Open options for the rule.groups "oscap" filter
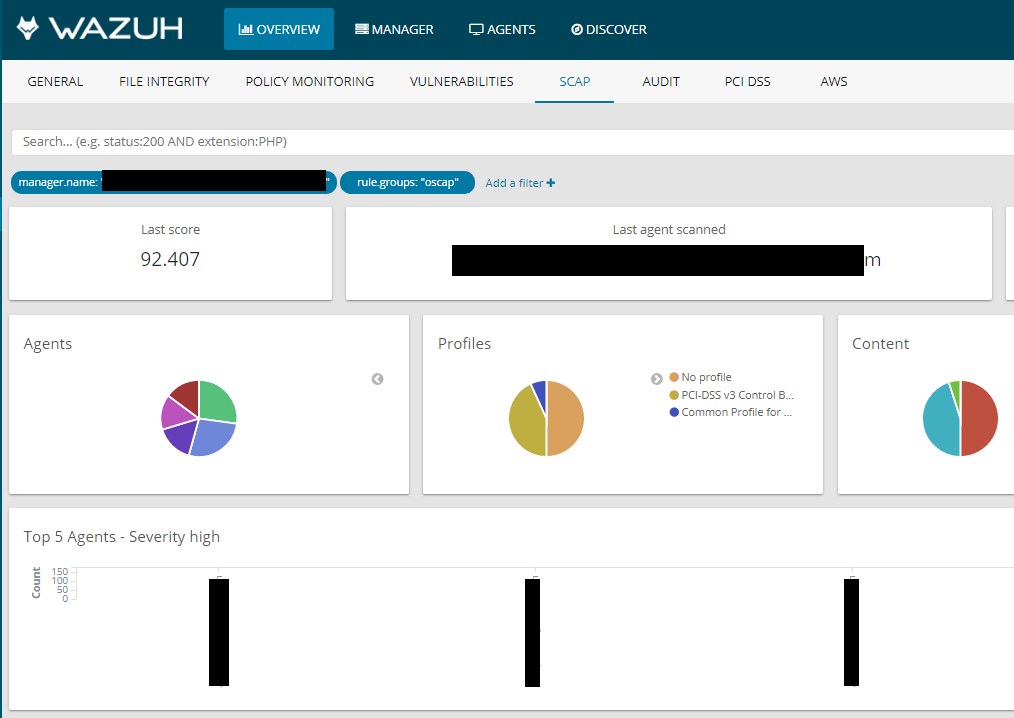Screen dimensions: 1014x718 tap(407, 182)
